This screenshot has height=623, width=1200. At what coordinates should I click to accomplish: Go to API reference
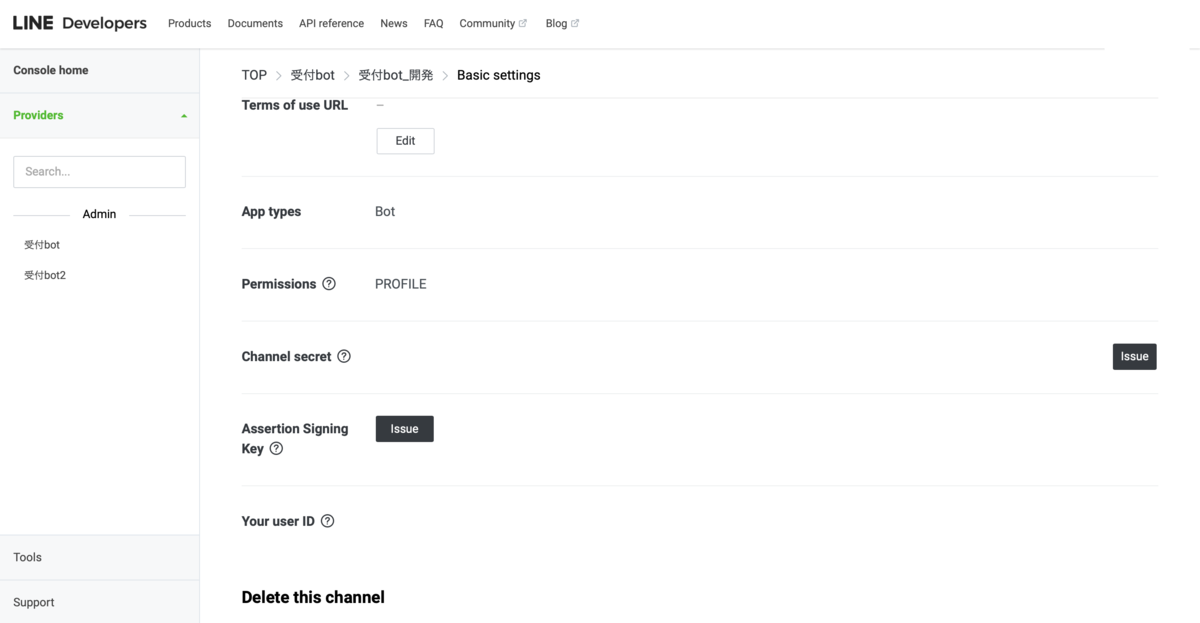331,23
